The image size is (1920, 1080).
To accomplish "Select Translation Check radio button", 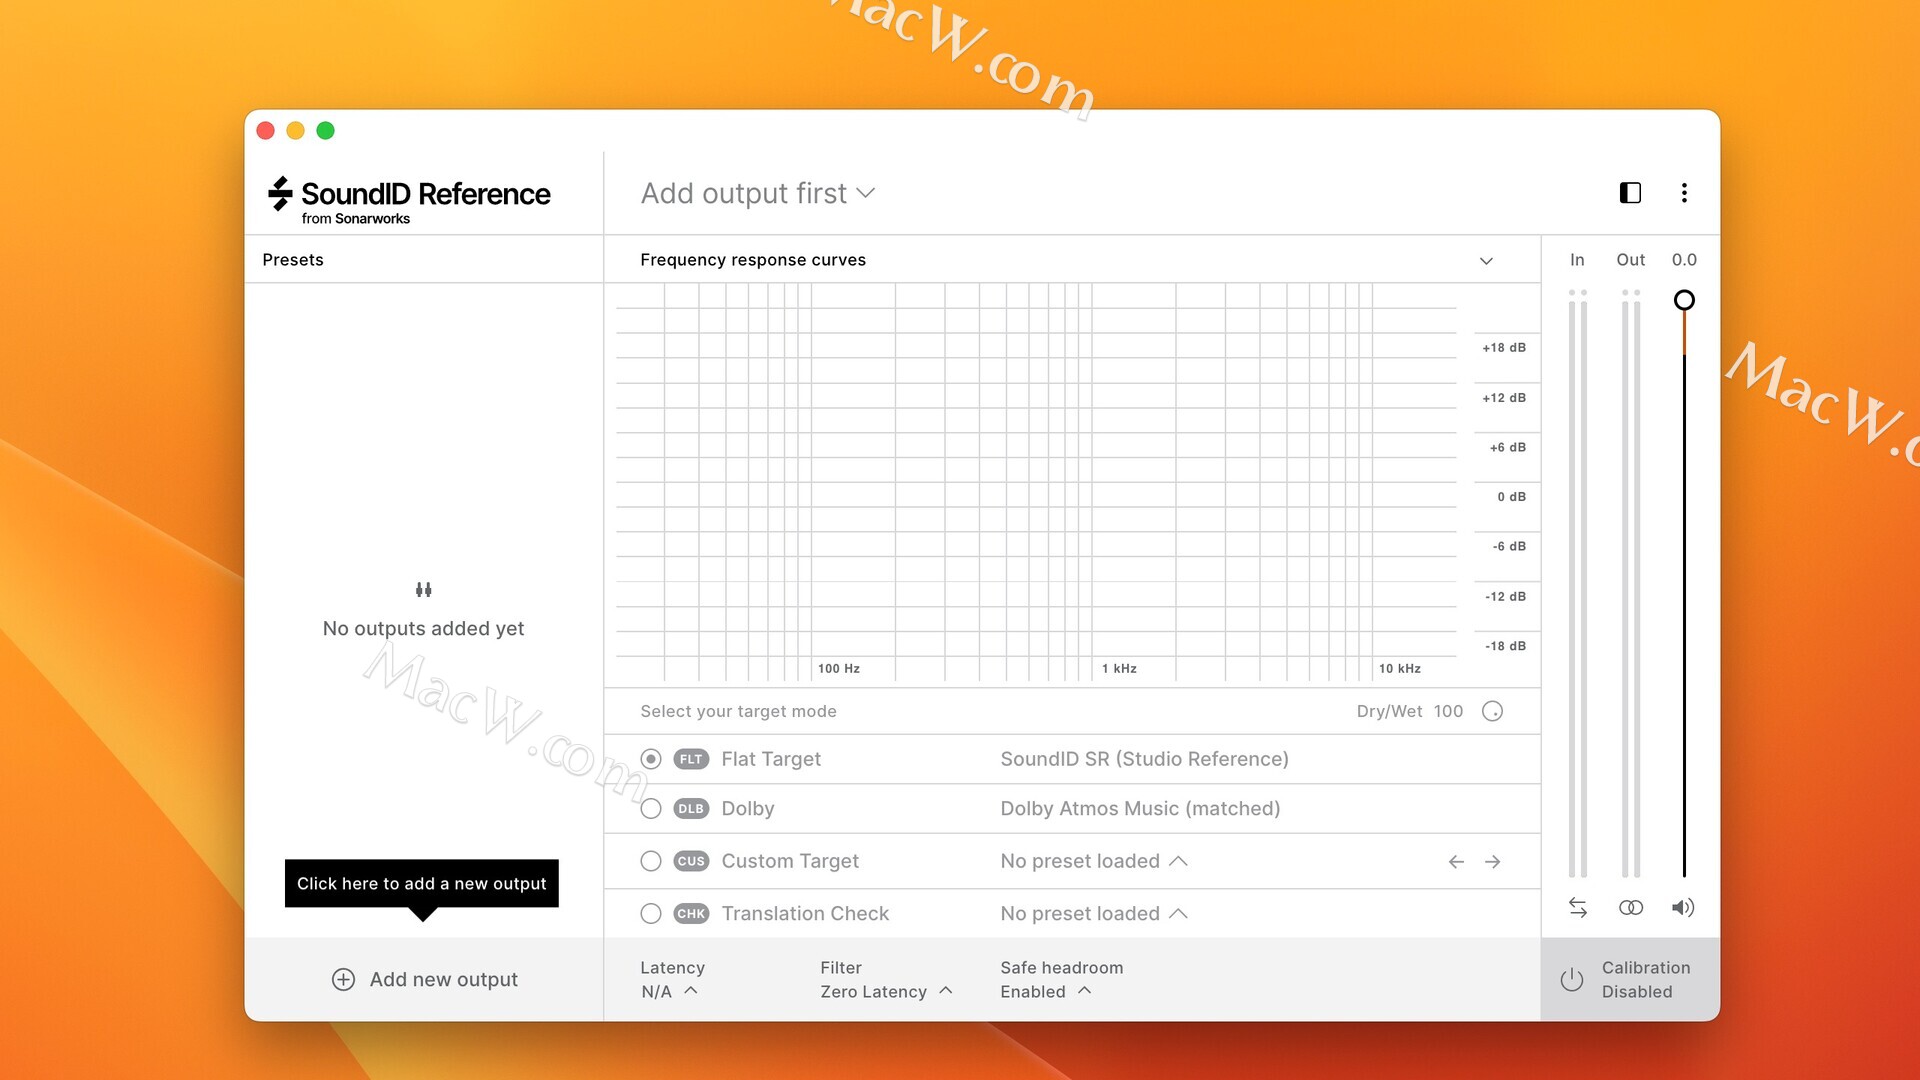I will coord(651,914).
